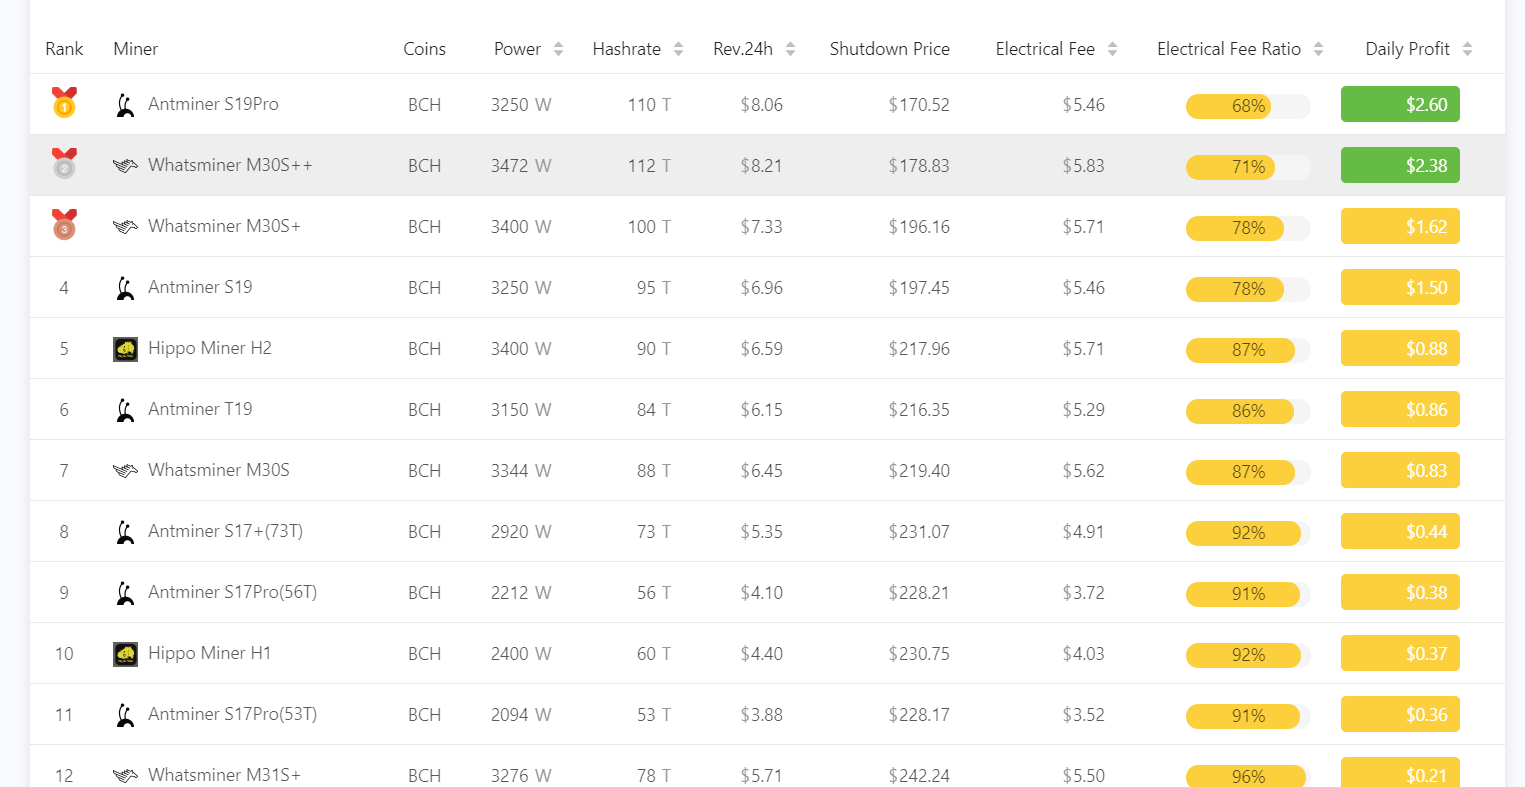This screenshot has width=1525, height=787.
Task: Sort by Electrical Fee column arrows
Action: click(1112, 49)
